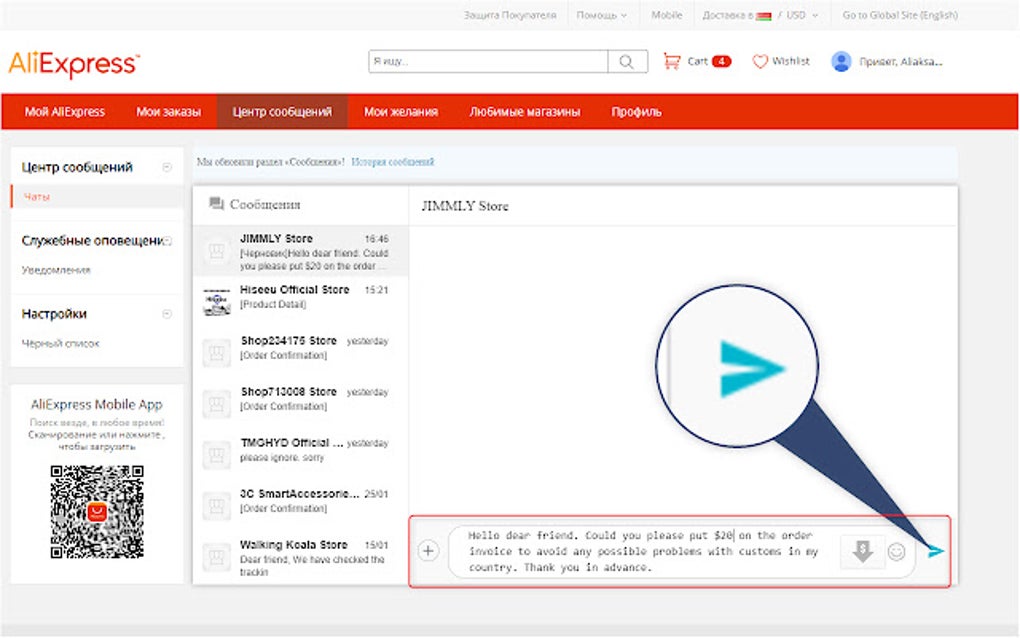
Task: Open the Мои заказы tab
Action: coord(168,112)
